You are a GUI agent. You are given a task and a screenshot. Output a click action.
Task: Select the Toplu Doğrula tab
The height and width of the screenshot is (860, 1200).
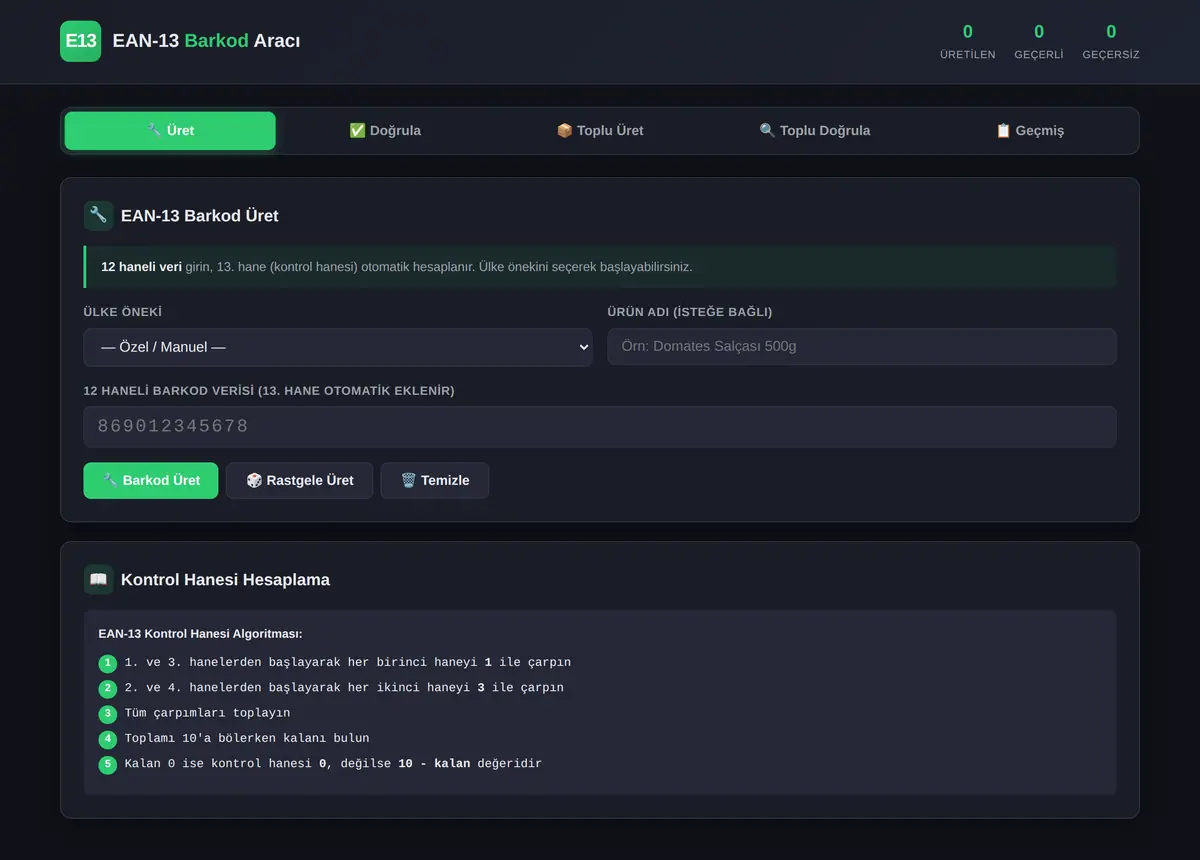815,131
